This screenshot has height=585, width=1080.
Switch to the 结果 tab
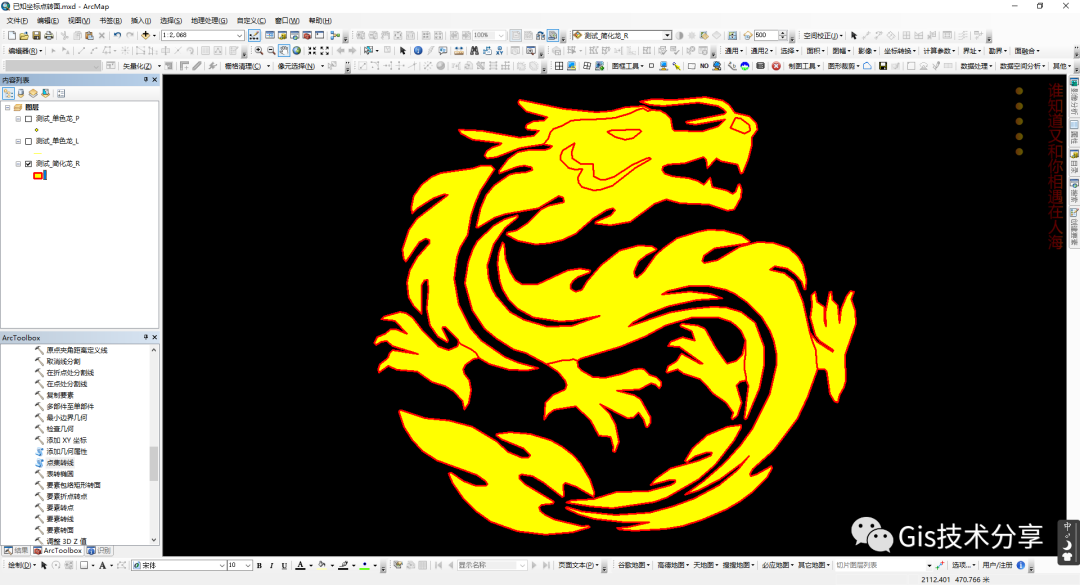click(15, 551)
